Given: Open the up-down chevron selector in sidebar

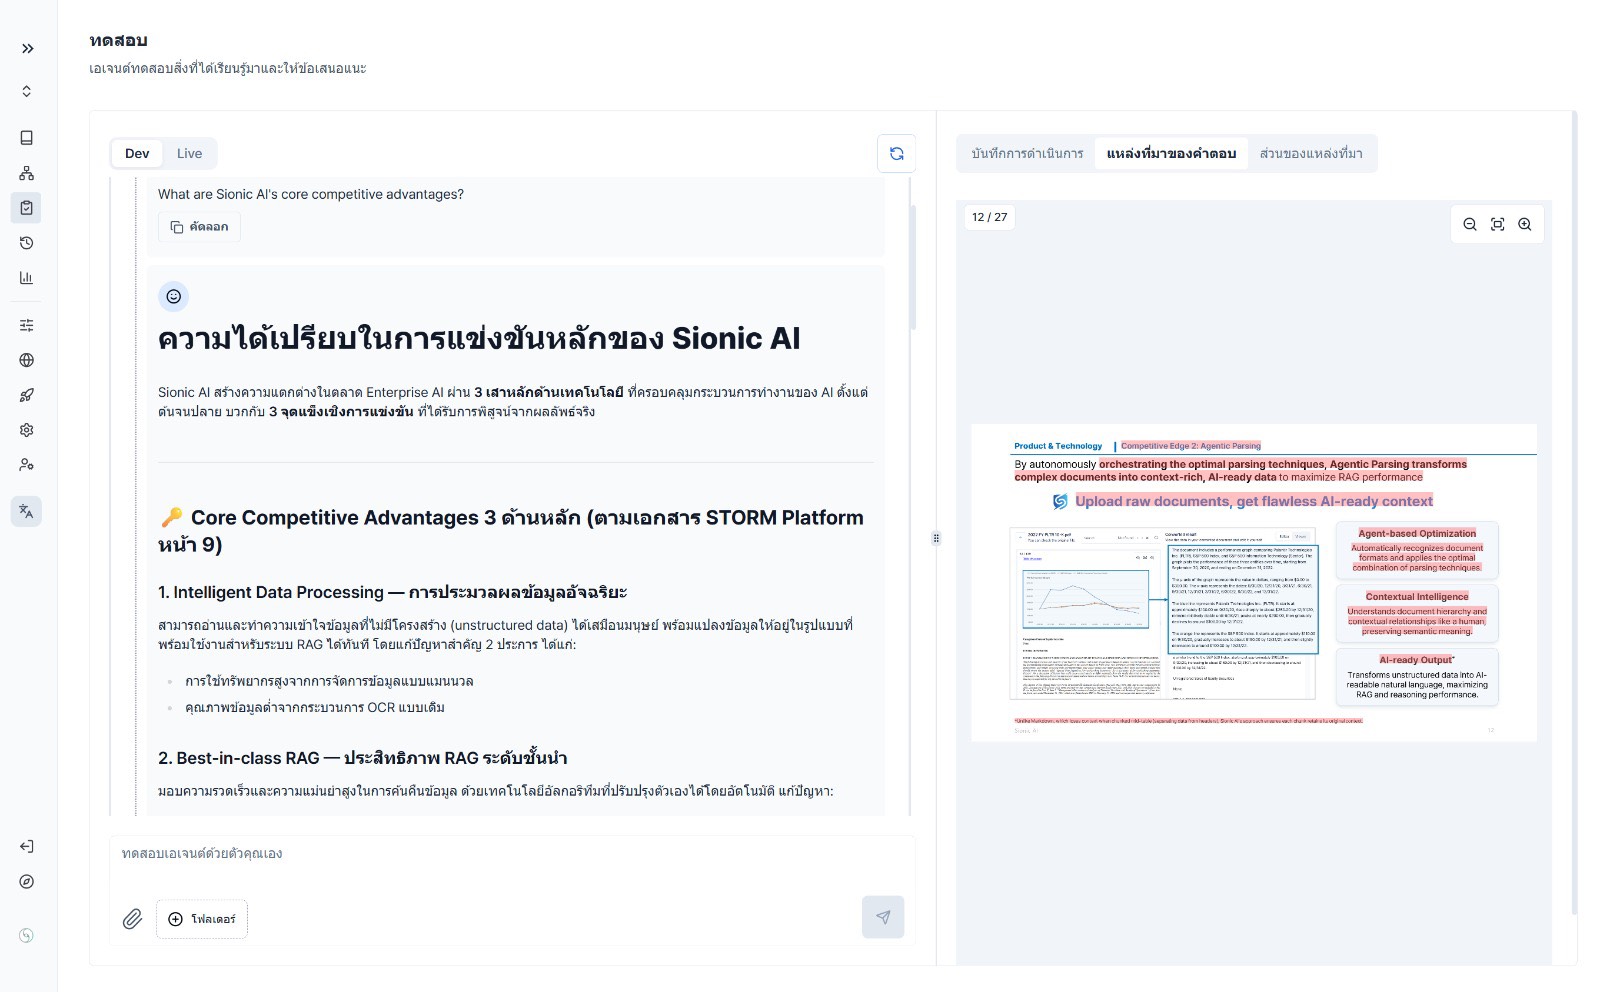Looking at the screenshot, I should [x=27, y=91].
